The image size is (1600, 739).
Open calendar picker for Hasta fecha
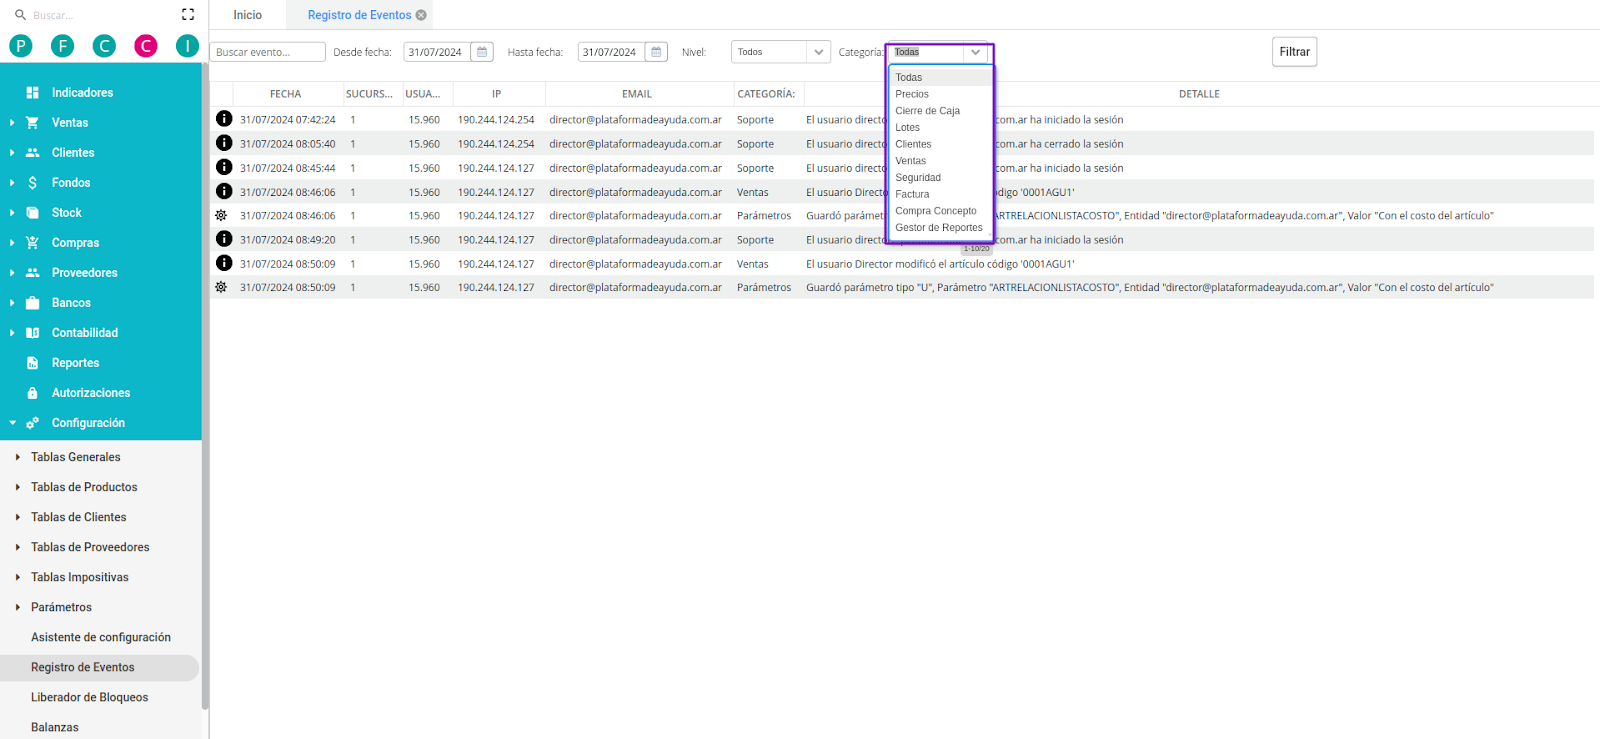[x=656, y=52]
